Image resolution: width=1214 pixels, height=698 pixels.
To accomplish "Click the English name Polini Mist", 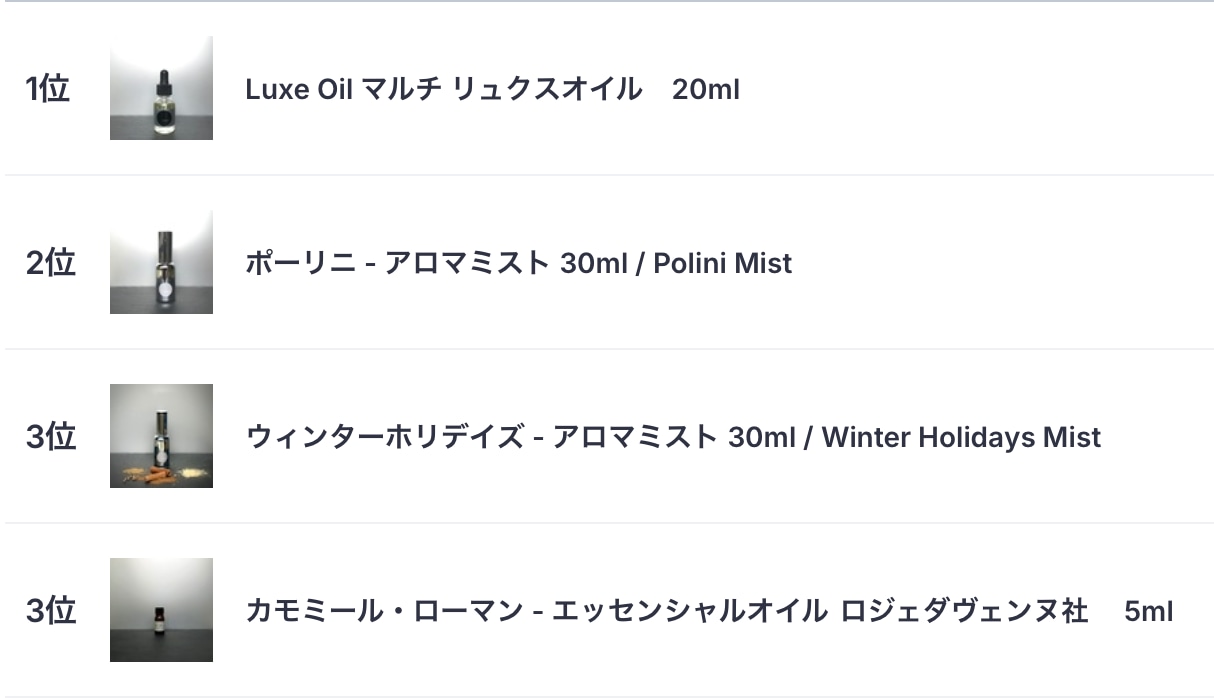I will tap(723, 263).
